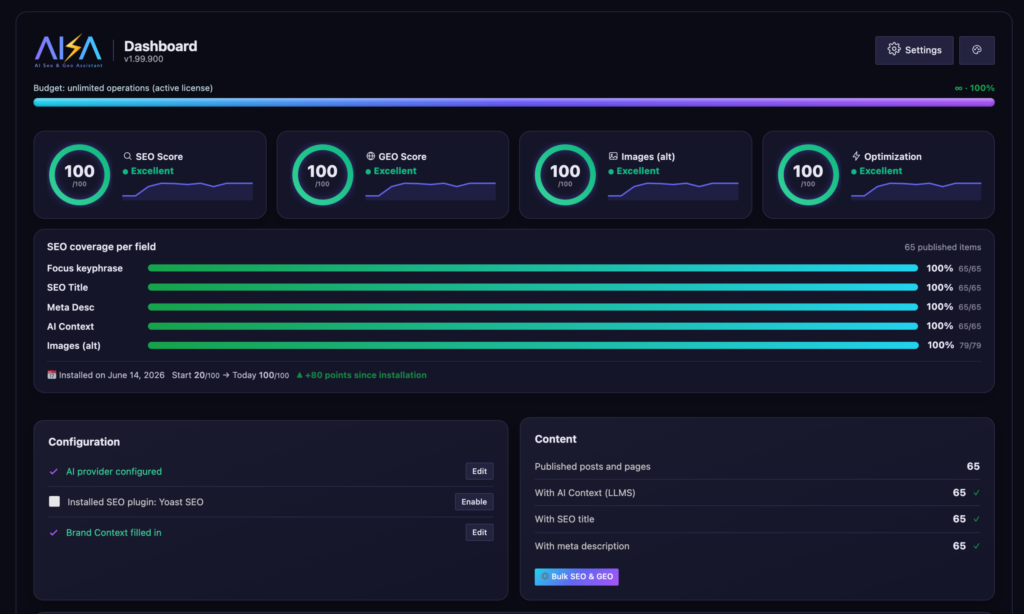This screenshot has width=1024, height=614.
Task: Click the budget progress bar
Action: click(514, 102)
